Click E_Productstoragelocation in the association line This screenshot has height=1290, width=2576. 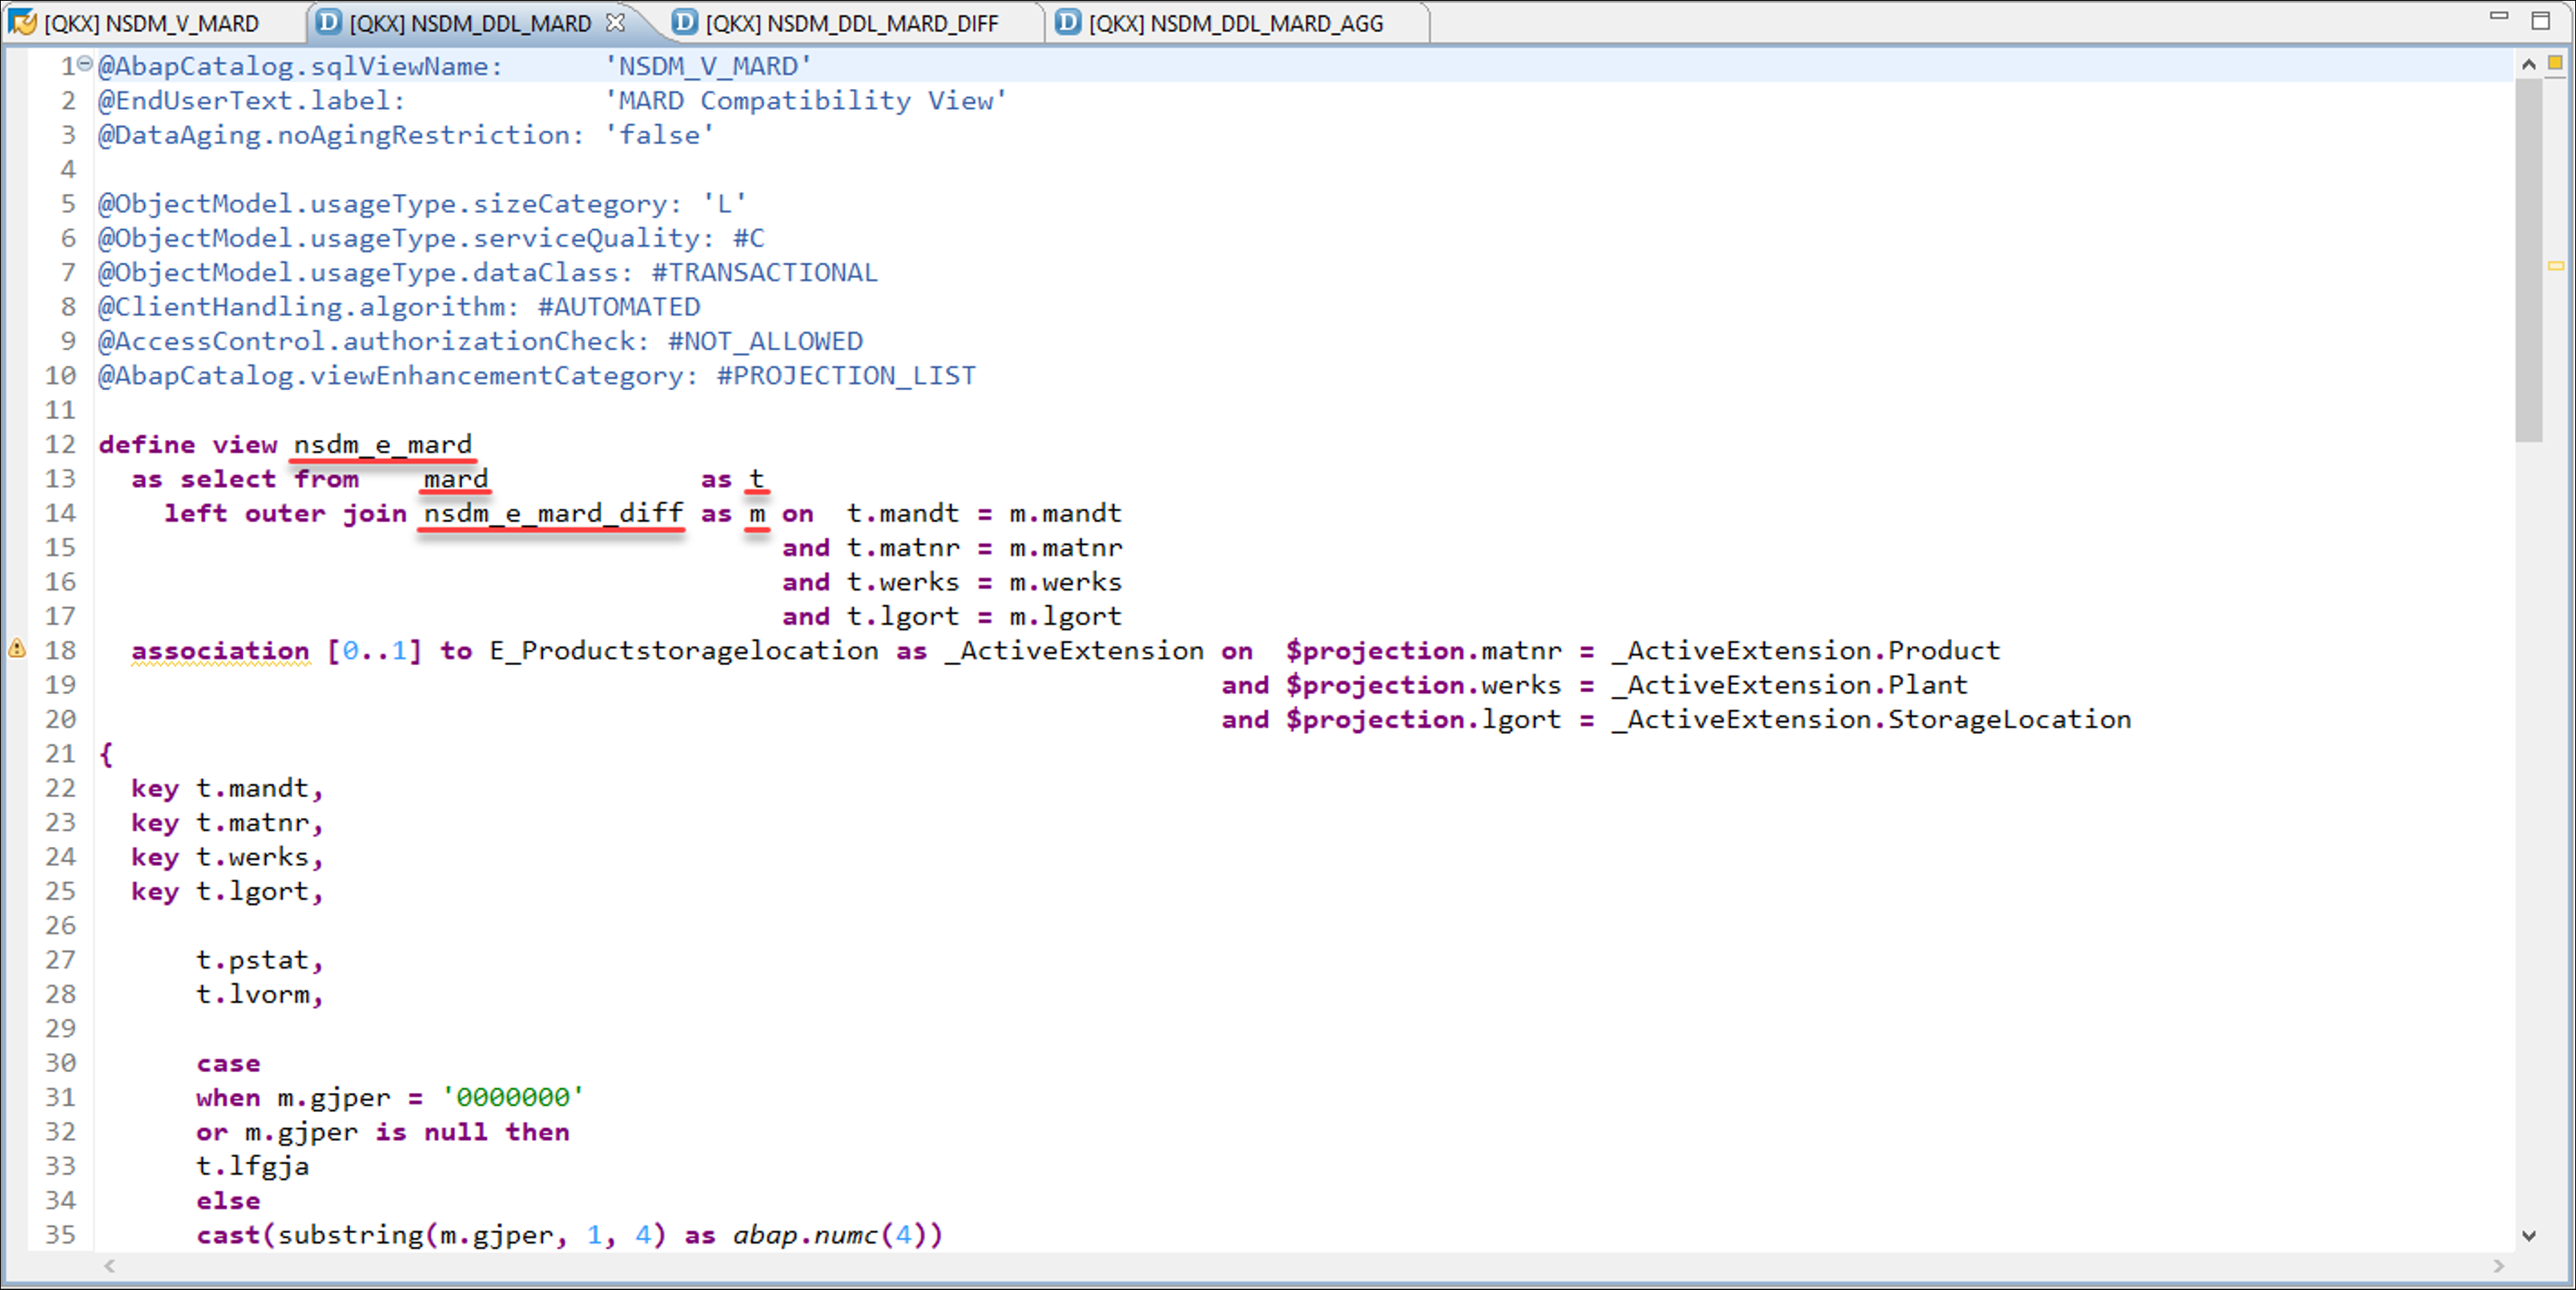coord(684,651)
